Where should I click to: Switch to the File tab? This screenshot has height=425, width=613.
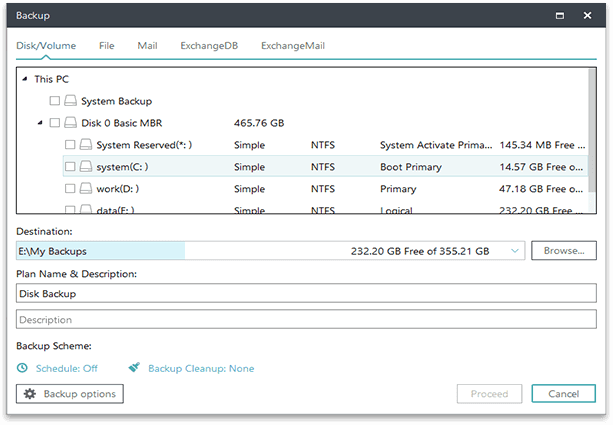106,46
